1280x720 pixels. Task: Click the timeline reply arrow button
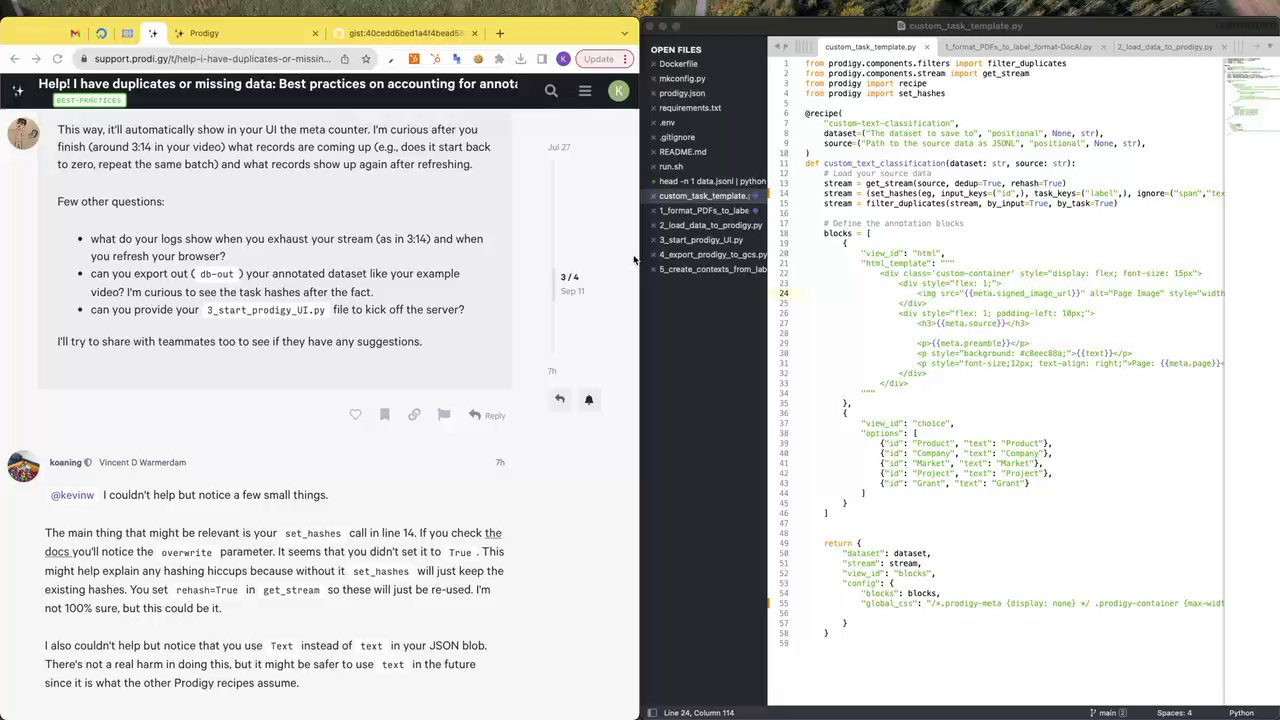(560, 399)
